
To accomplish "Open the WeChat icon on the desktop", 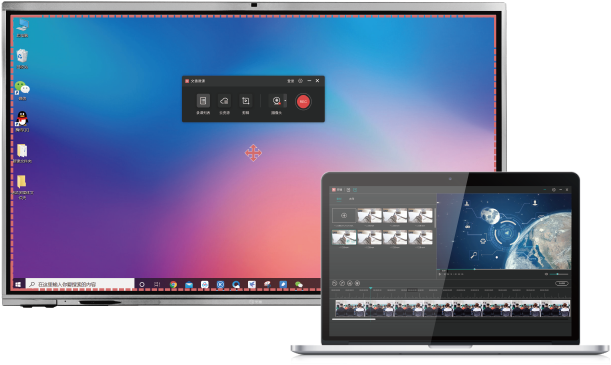I will point(22,90).
